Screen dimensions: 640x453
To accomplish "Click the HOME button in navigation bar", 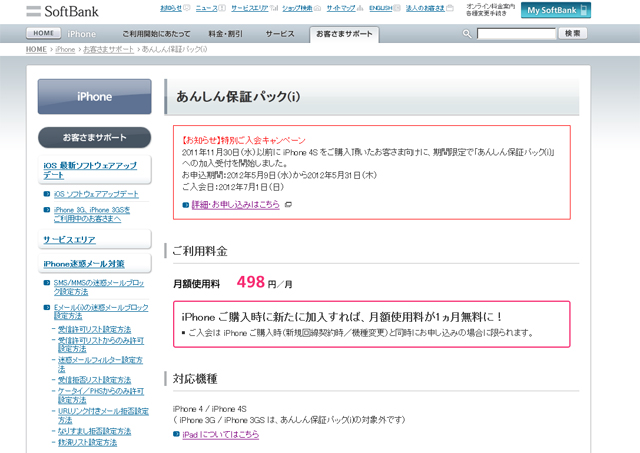I will (x=44, y=33).
